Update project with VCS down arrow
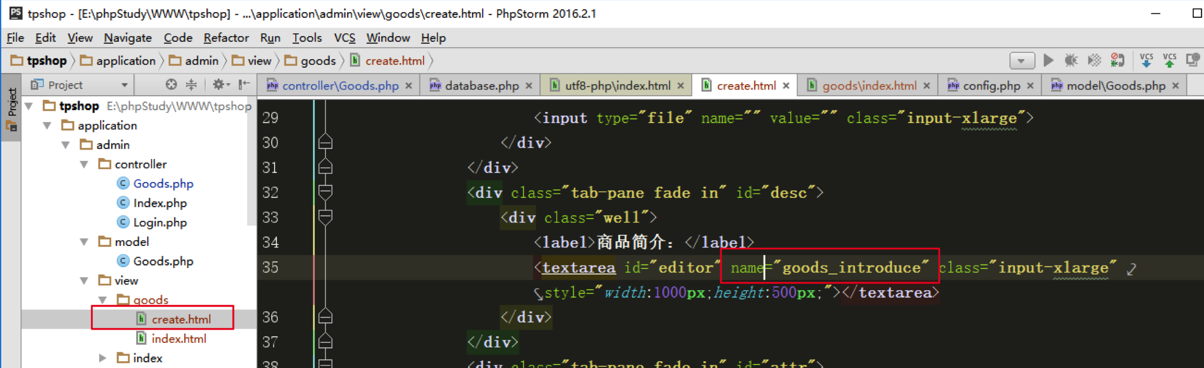Viewport: 1204px width, 368px height. coord(1147,61)
